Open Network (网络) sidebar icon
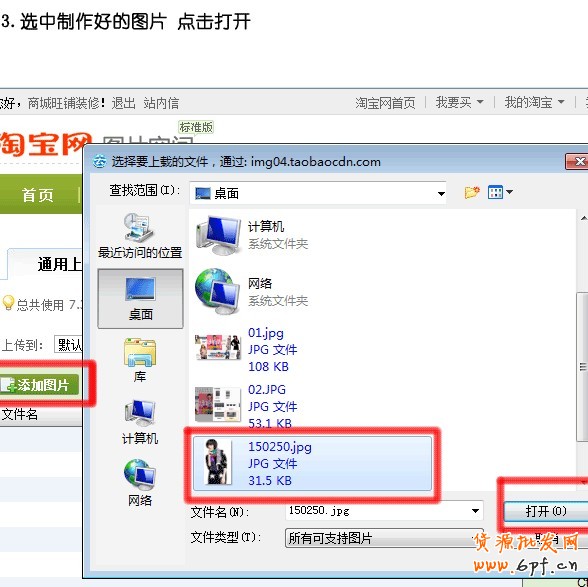The height and width of the screenshot is (587, 588). pos(140,483)
